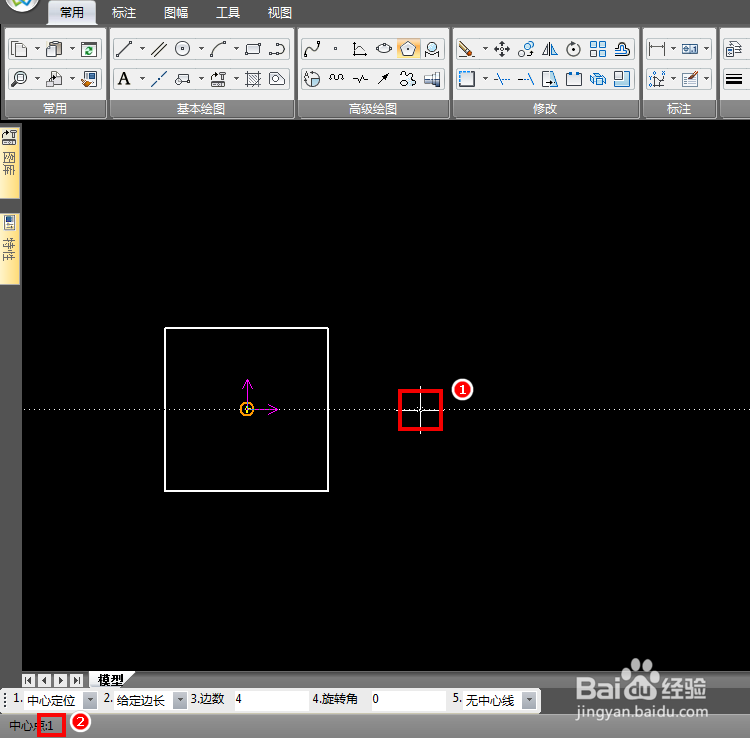The image size is (750, 738).
Task: Expand the Eraser tool dropdown arrow
Action: click(x=485, y=49)
